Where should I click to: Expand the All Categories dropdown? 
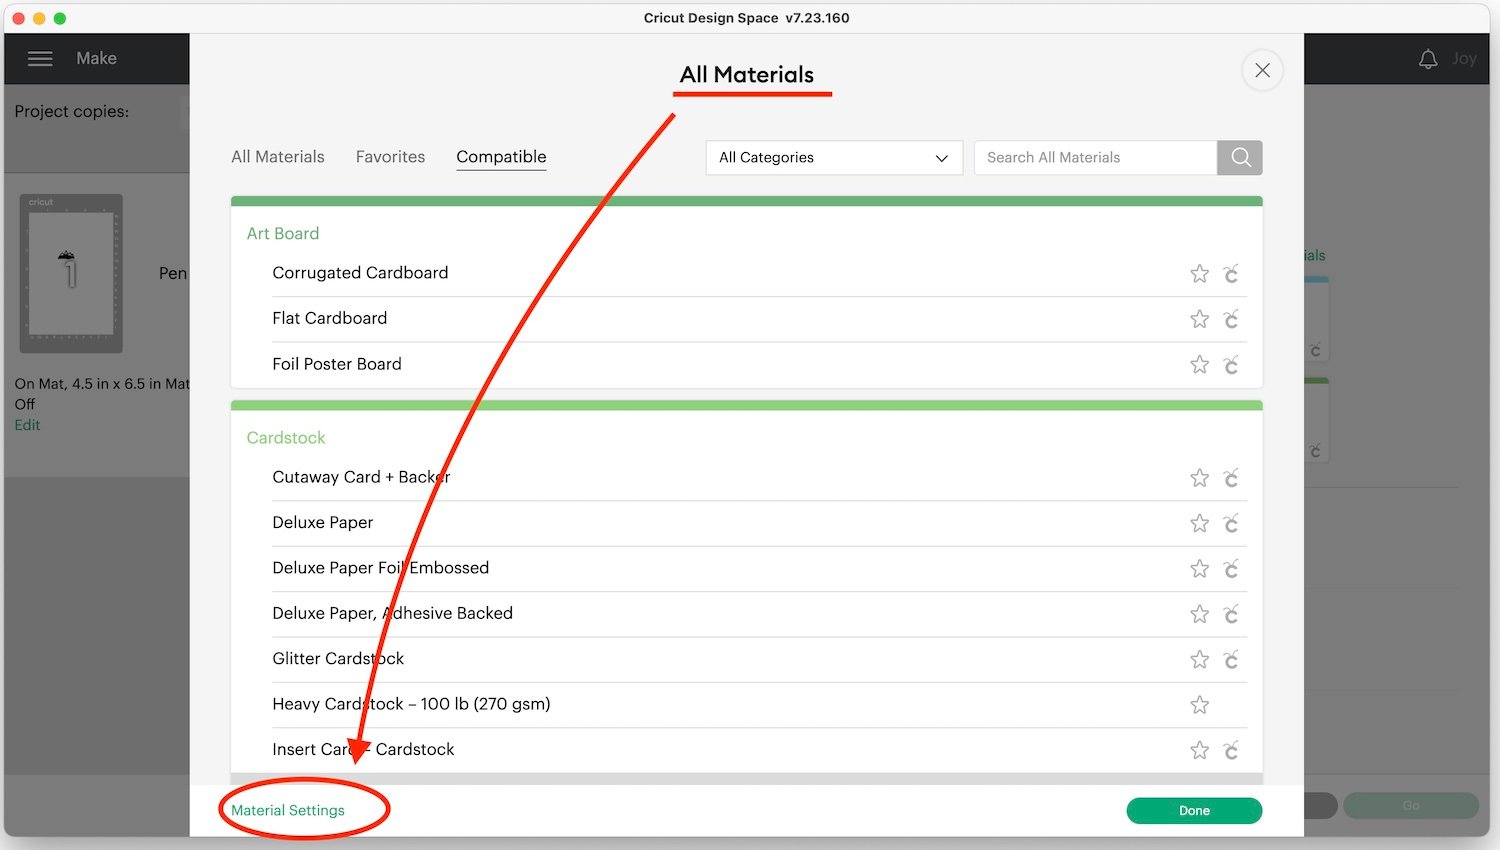833,158
